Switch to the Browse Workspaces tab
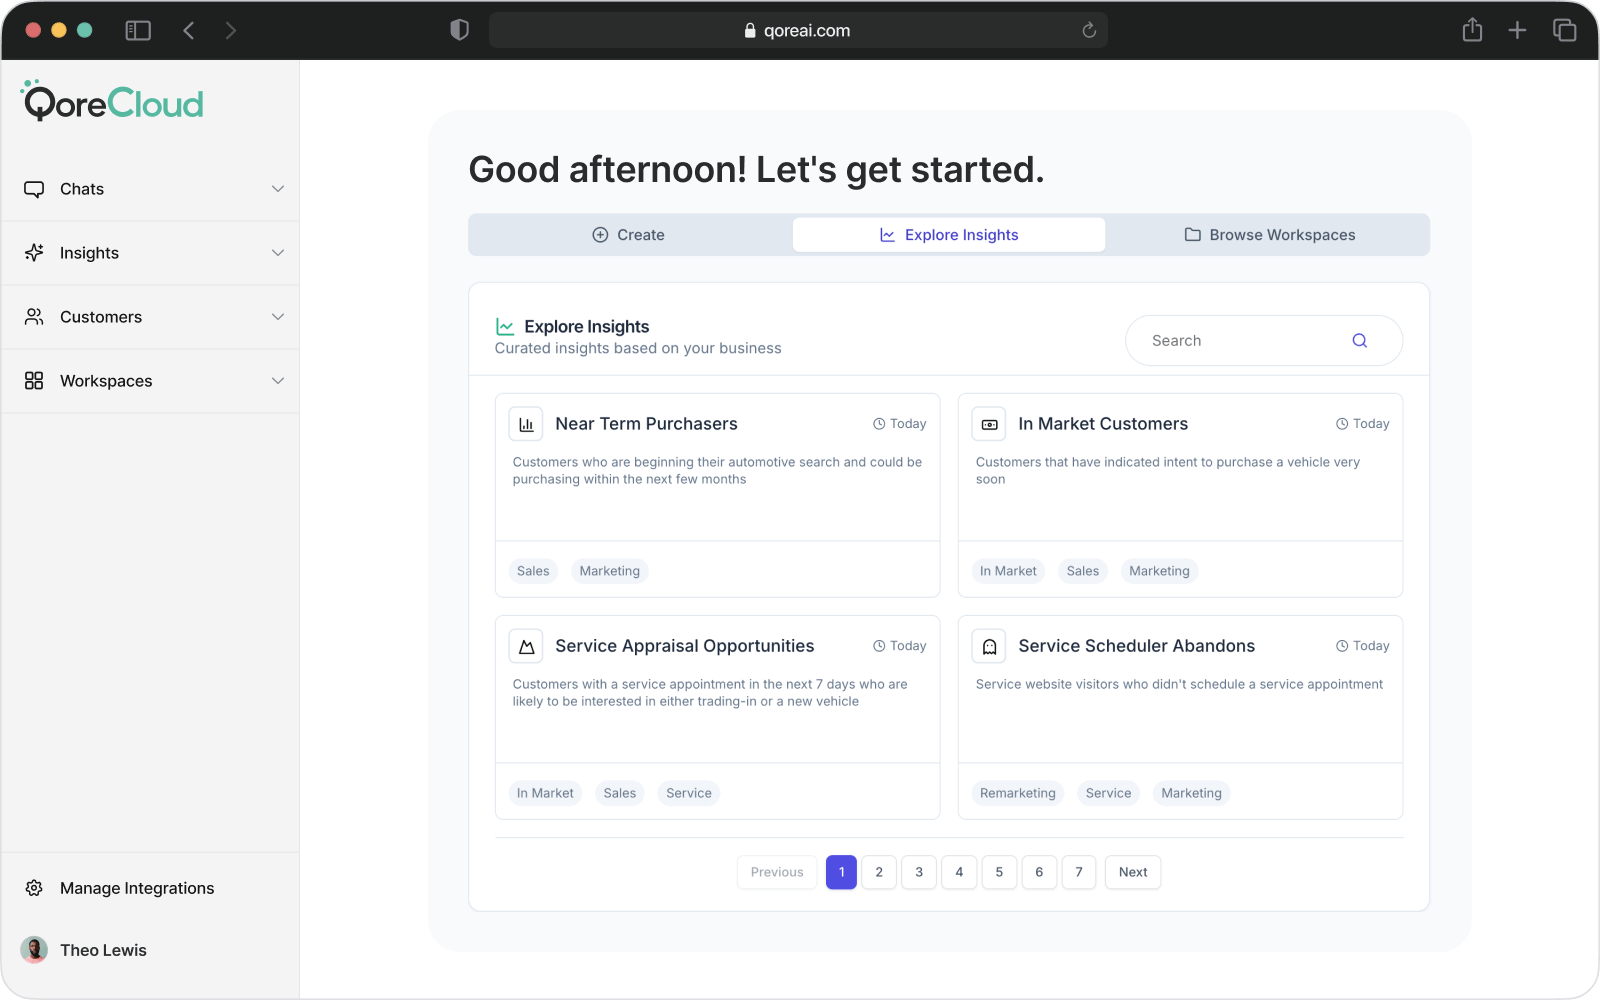 tap(1269, 235)
